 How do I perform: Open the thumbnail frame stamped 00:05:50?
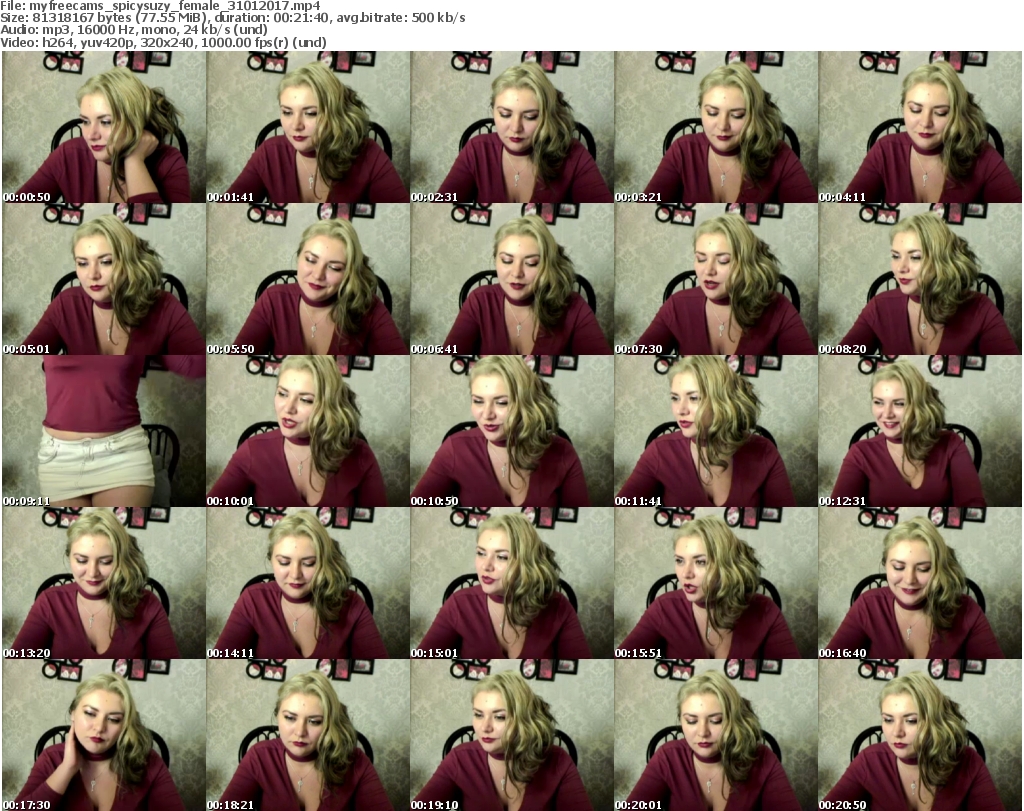(308, 279)
